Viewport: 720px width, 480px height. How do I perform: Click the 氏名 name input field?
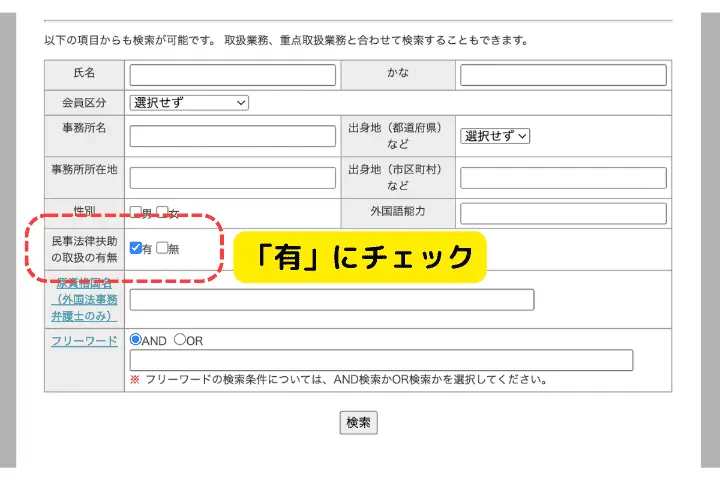click(x=232, y=75)
